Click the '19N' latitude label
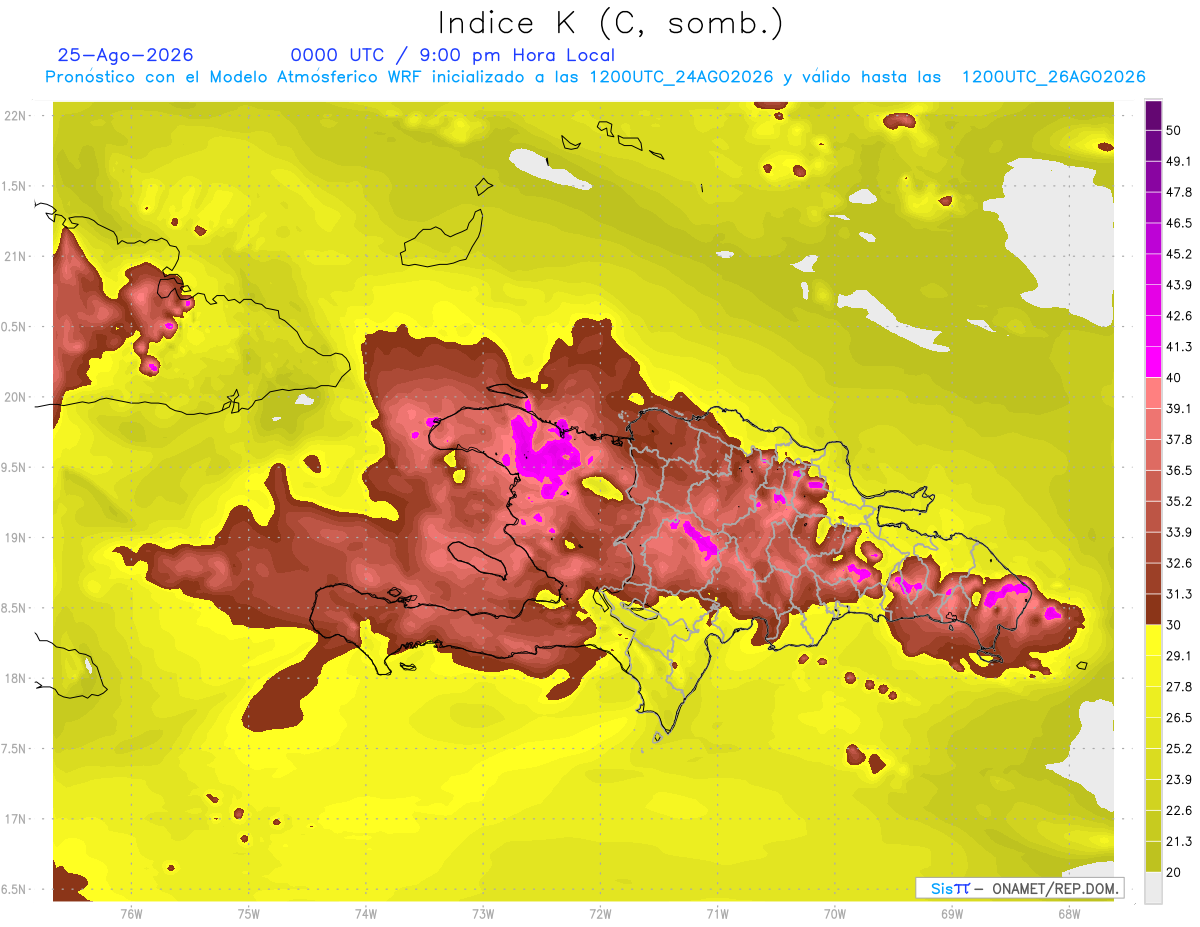The height and width of the screenshot is (927, 1200). tap(17, 538)
